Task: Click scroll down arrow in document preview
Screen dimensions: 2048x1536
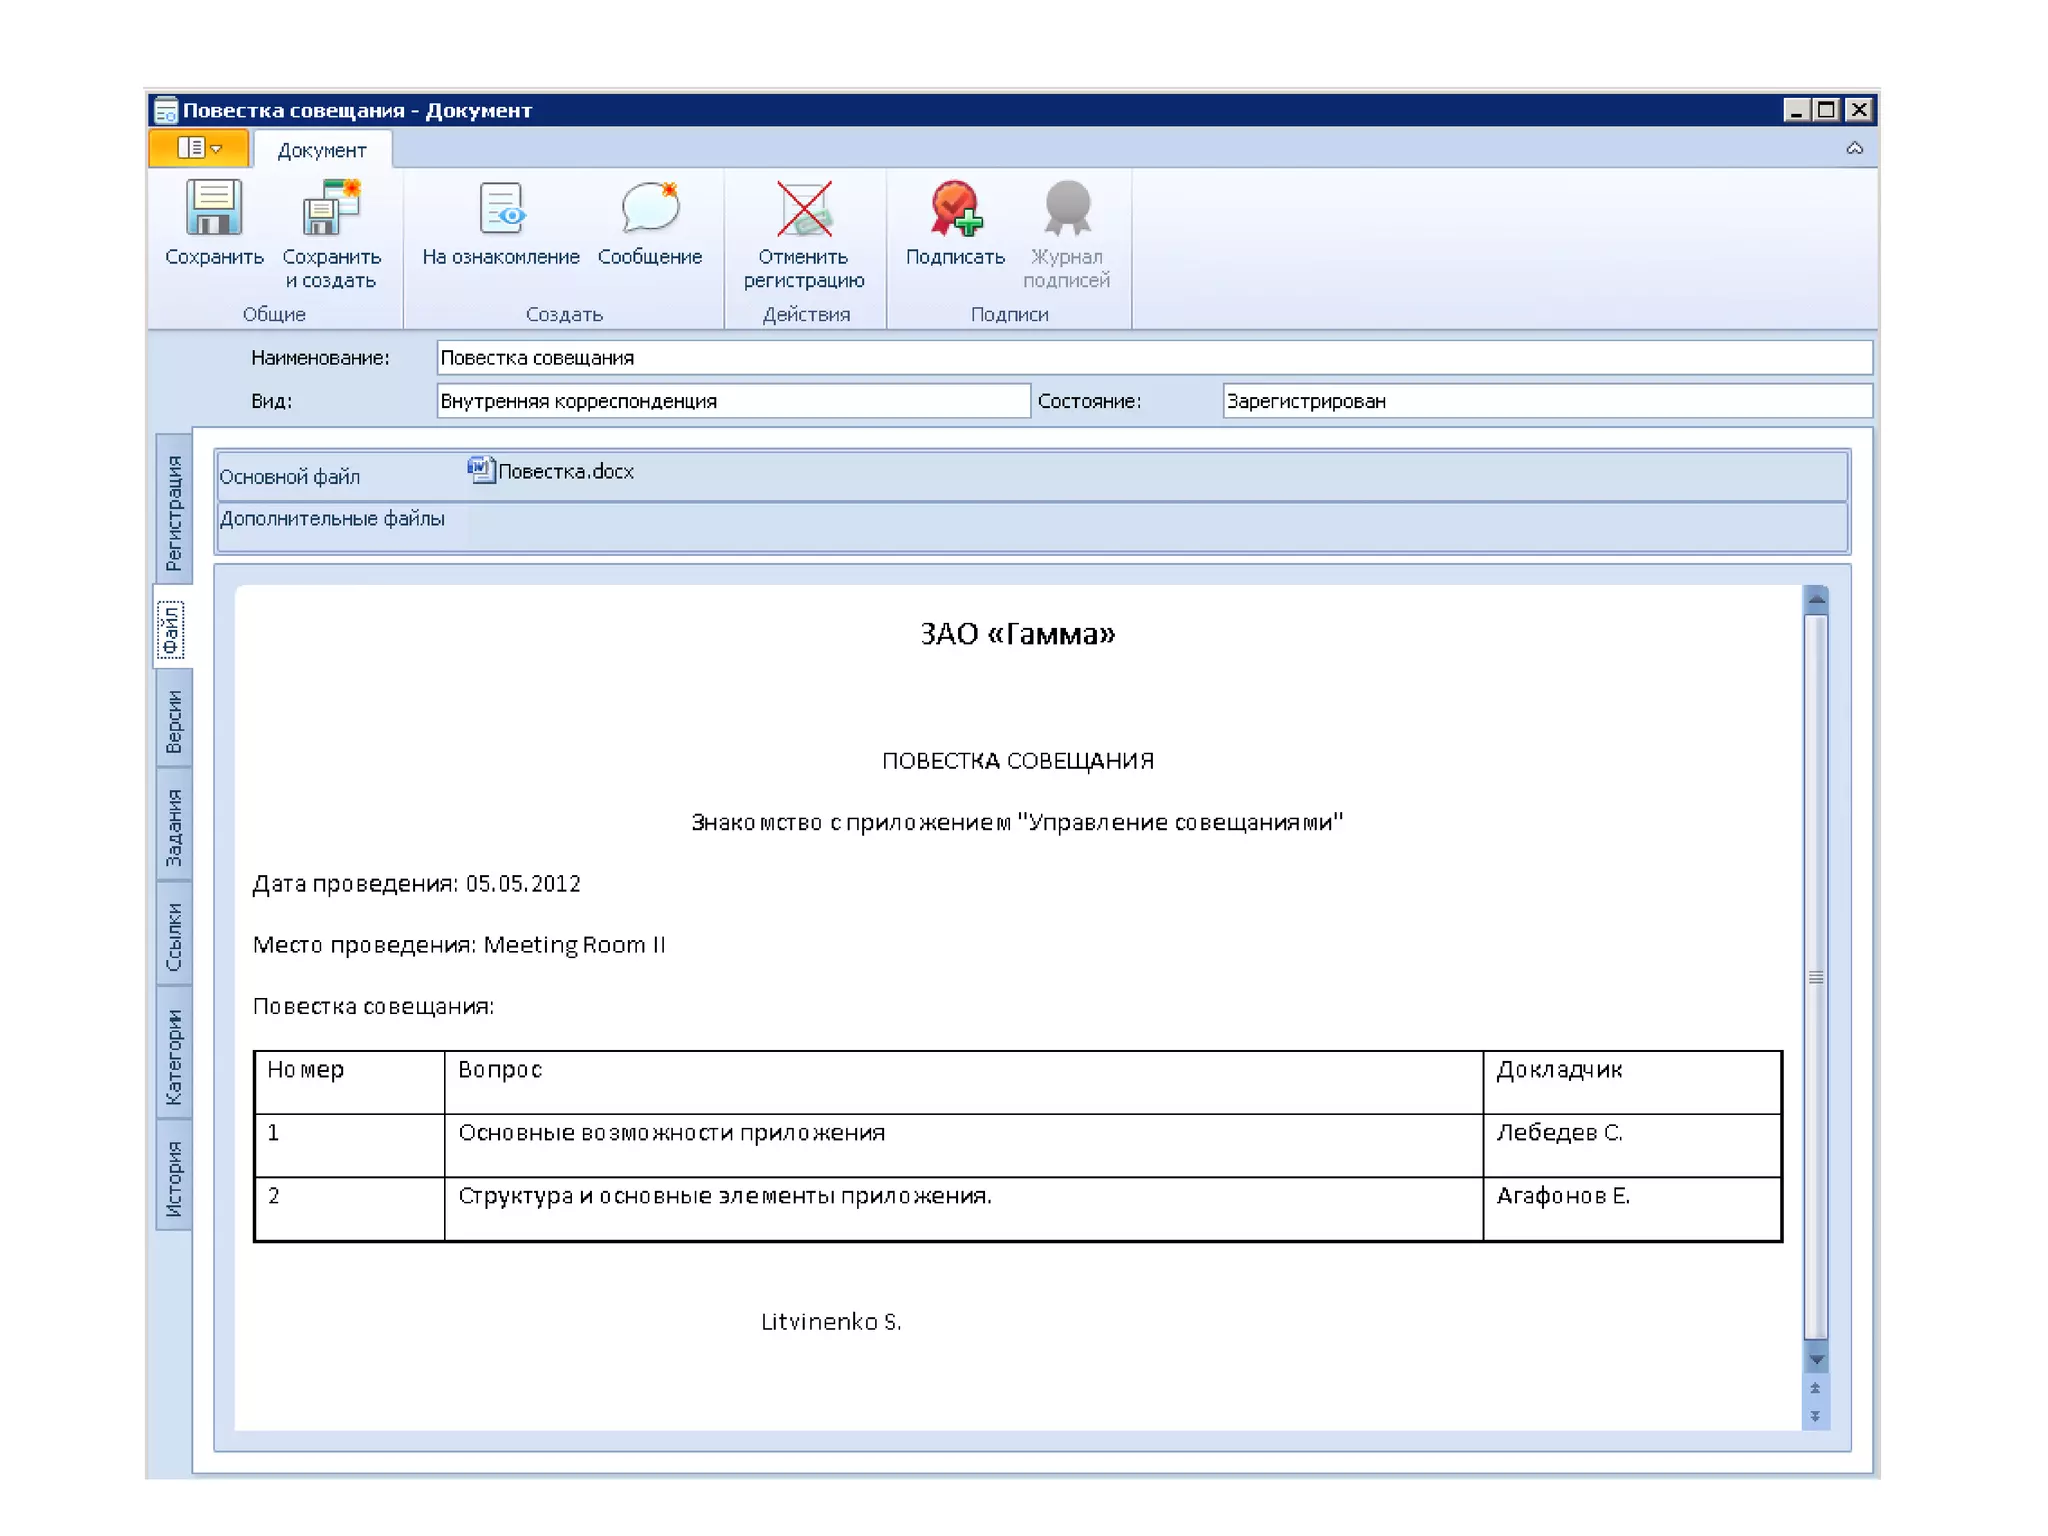Action: point(1816,1360)
